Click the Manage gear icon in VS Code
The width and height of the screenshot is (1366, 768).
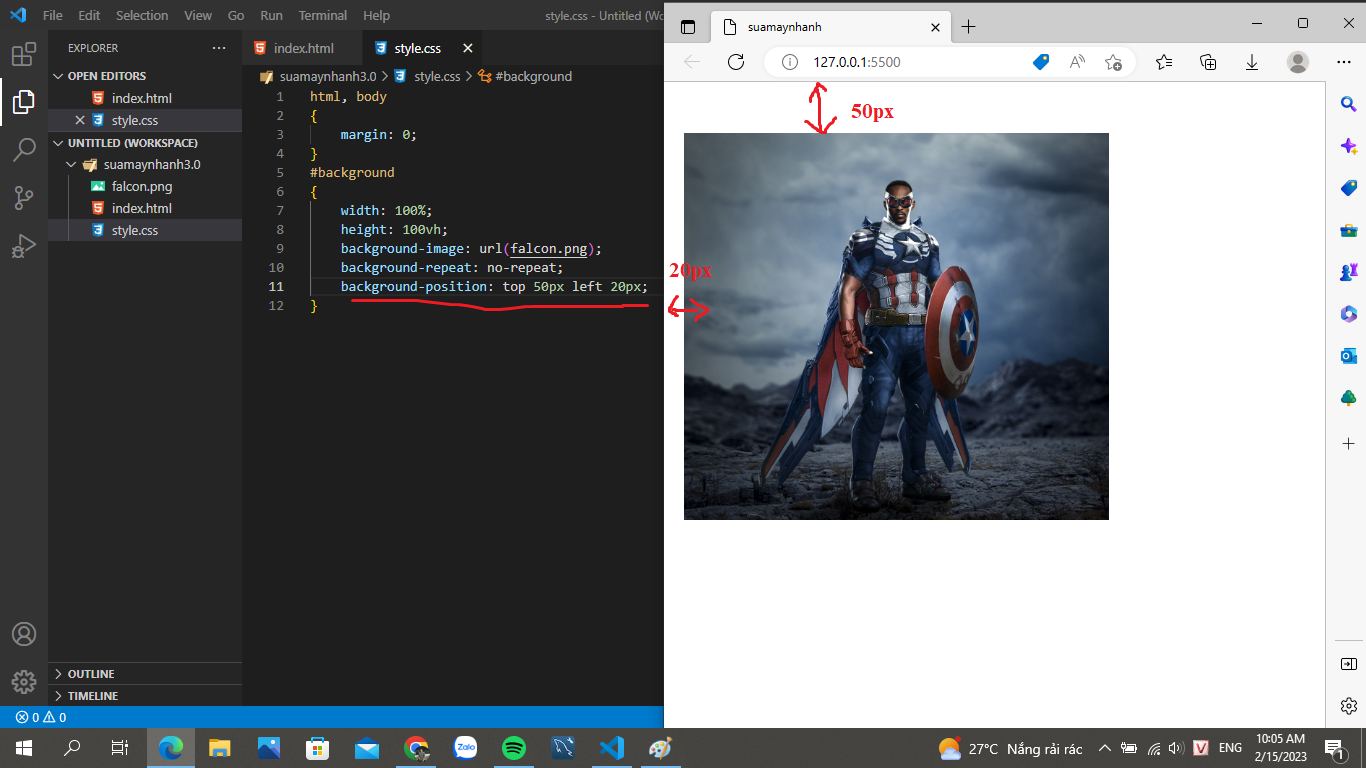click(x=23, y=682)
